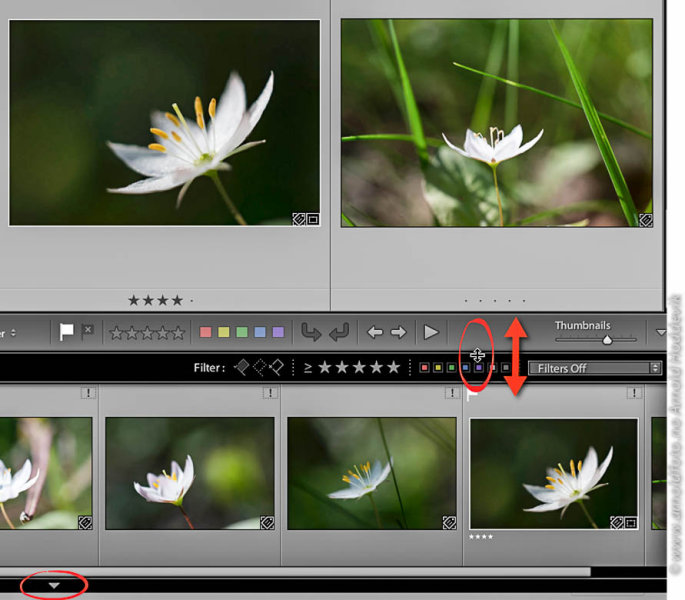Click the crop badge on the four-star thumbnail

(x=631, y=523)
